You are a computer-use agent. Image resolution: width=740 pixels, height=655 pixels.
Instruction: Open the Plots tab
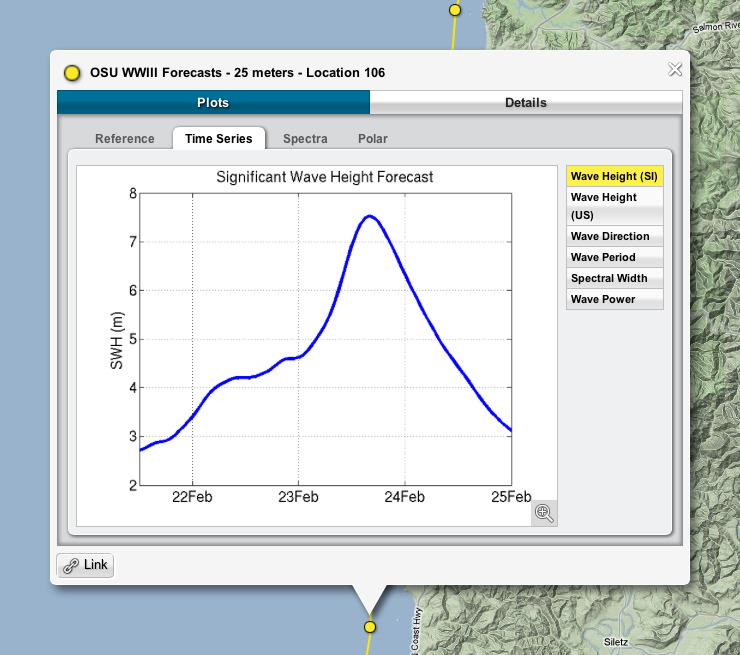[x=213, y=103]
